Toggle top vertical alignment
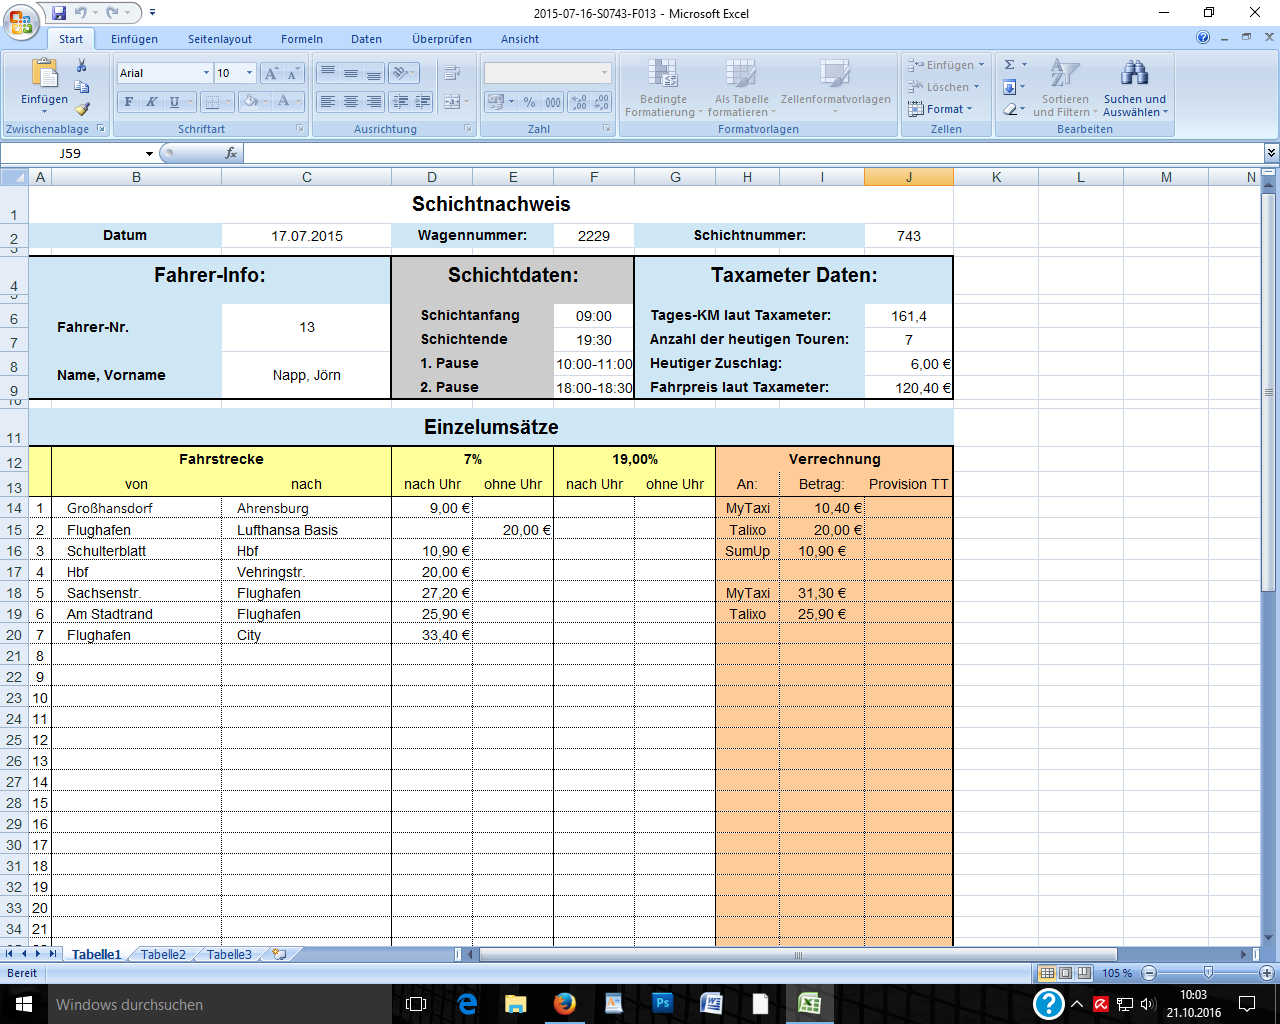The height and width of the screenshot is (1024, 1280). coord(328,73)
